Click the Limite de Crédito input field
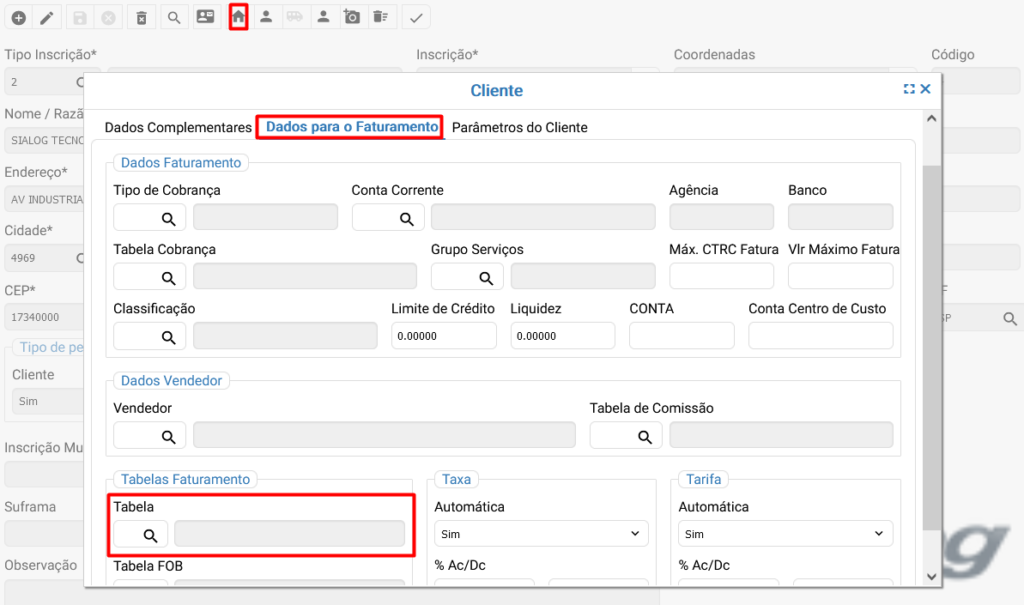The height and width of the screenshot is (605, 1024). coord(443,336)
